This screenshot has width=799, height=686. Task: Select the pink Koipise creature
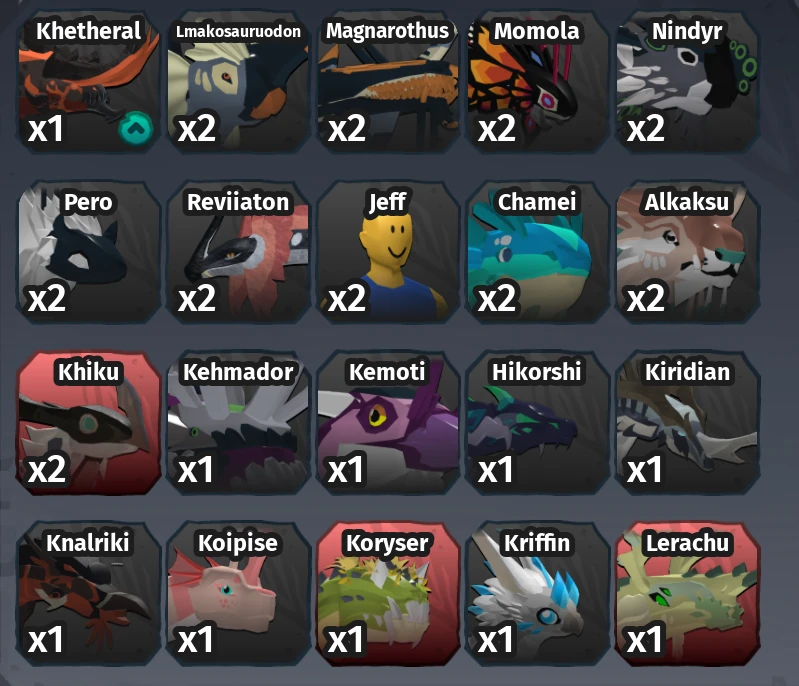coord(238,593)
